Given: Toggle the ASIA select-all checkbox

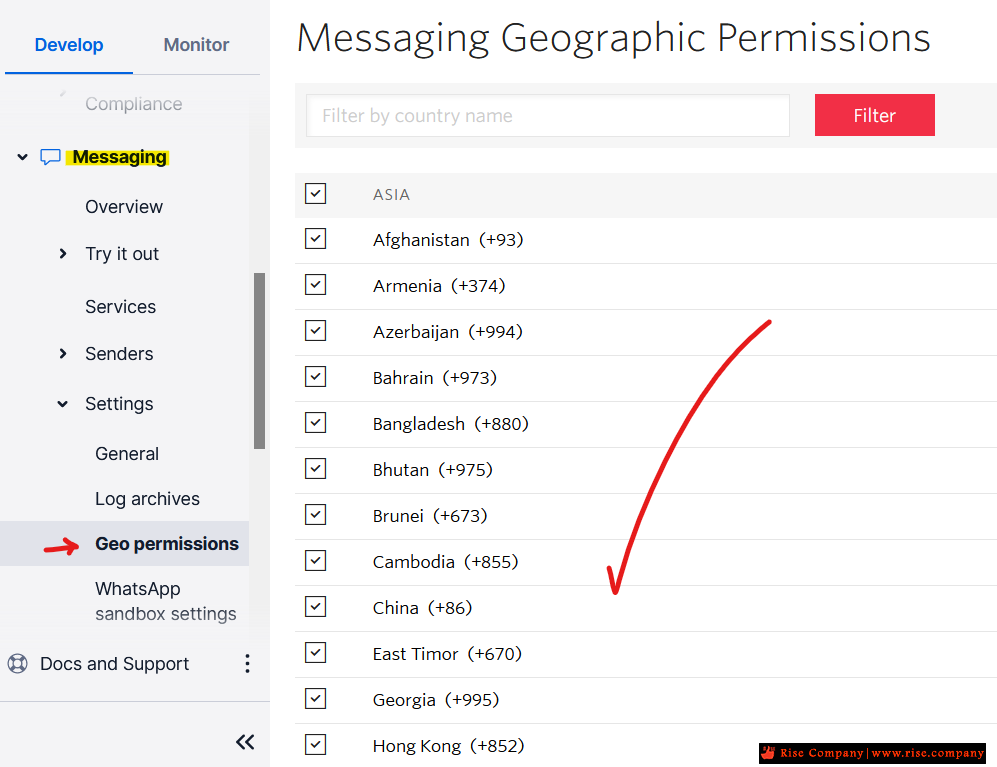Looking at the screenshot, I should click(316, 194).
